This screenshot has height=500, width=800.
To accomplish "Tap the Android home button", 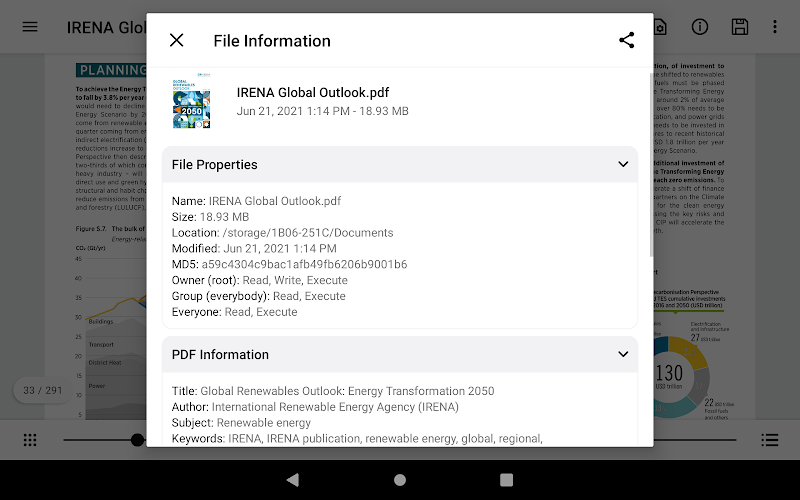I will pos(400,480).
